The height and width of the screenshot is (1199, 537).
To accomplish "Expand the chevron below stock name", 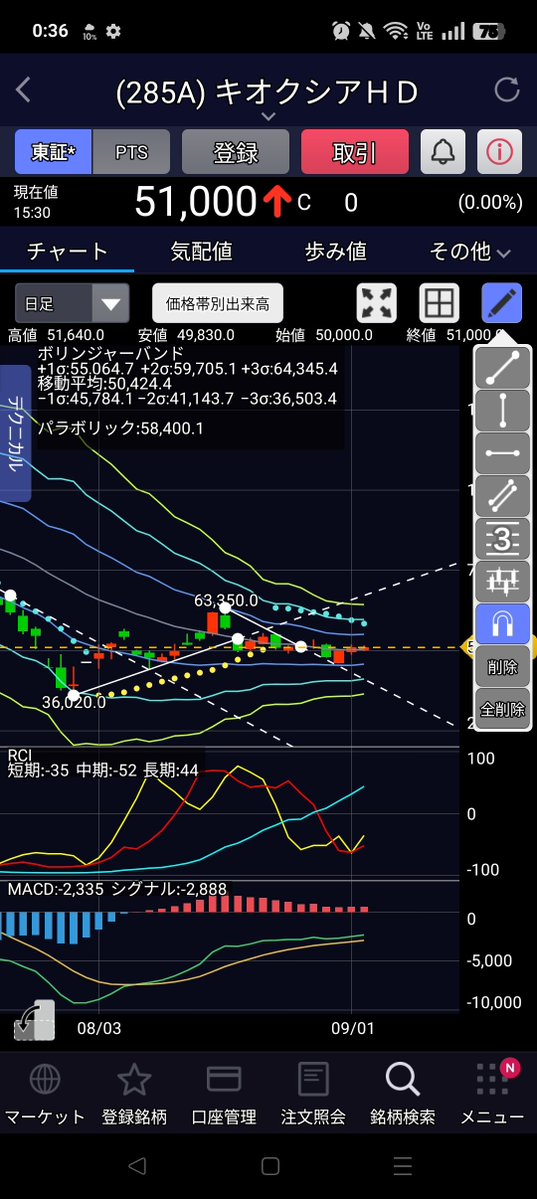I will (268, 117).
